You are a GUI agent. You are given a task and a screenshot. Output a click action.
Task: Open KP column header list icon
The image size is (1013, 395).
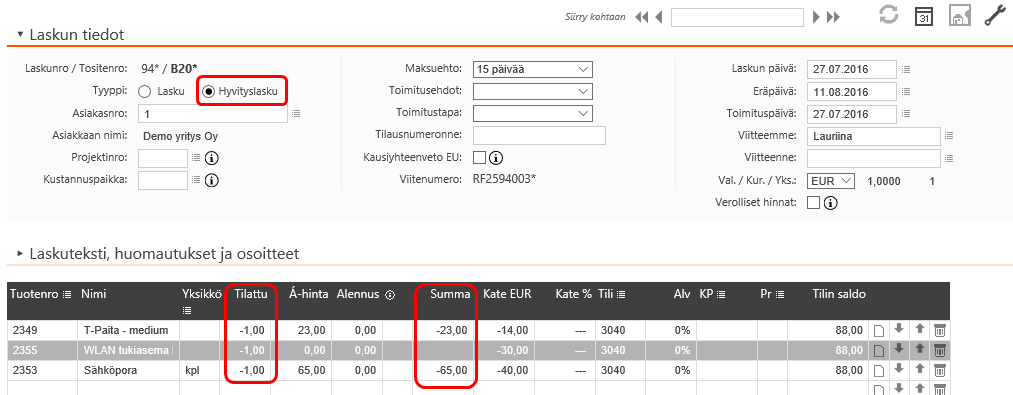[x=721, y=295]
